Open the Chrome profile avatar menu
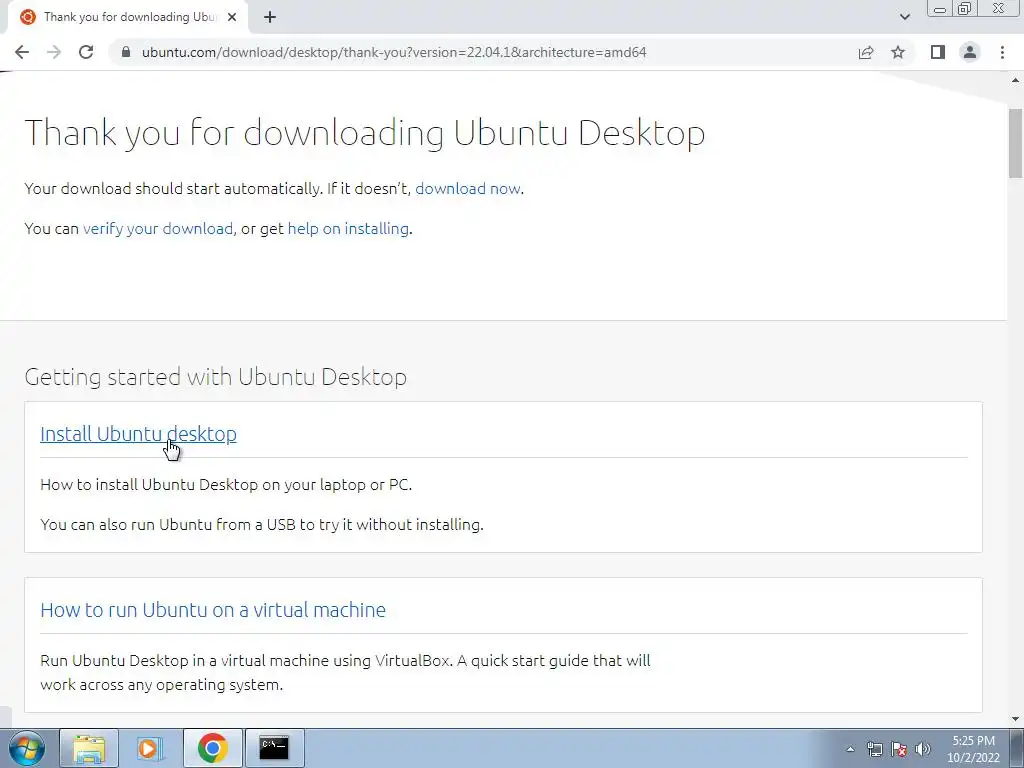This screenshot has width=1024, height=768. coord(970,52)
